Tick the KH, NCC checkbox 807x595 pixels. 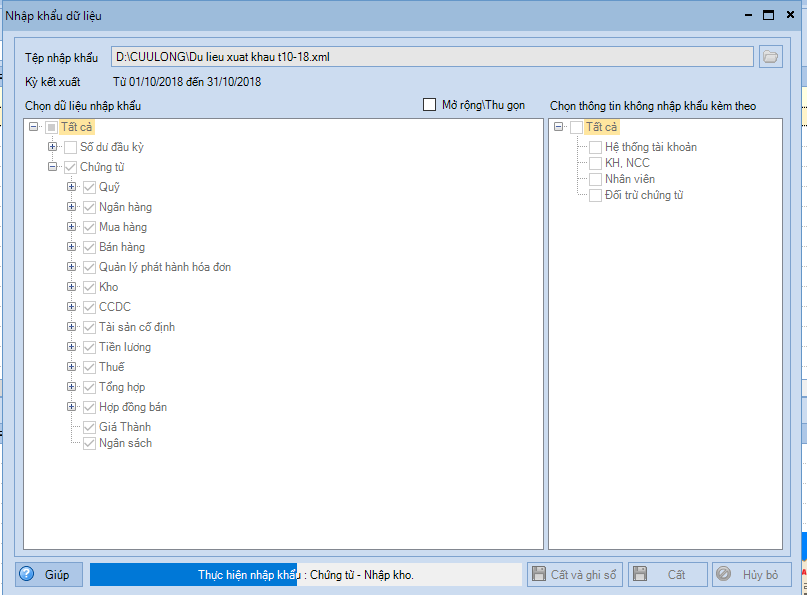tap(595, 163)
